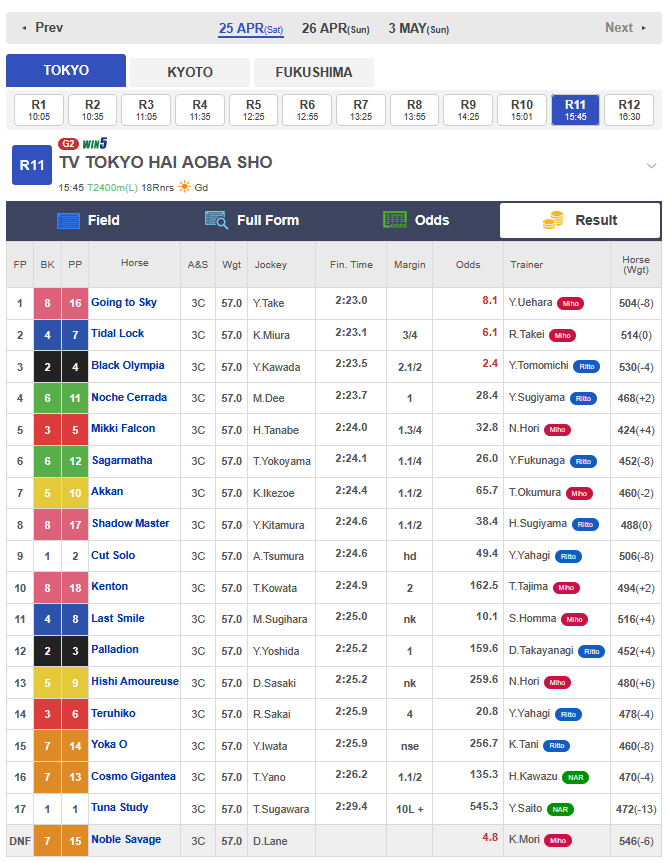The image size is (669, 863).
Task: Open the Full Form tab
Action: click(252, 221)
